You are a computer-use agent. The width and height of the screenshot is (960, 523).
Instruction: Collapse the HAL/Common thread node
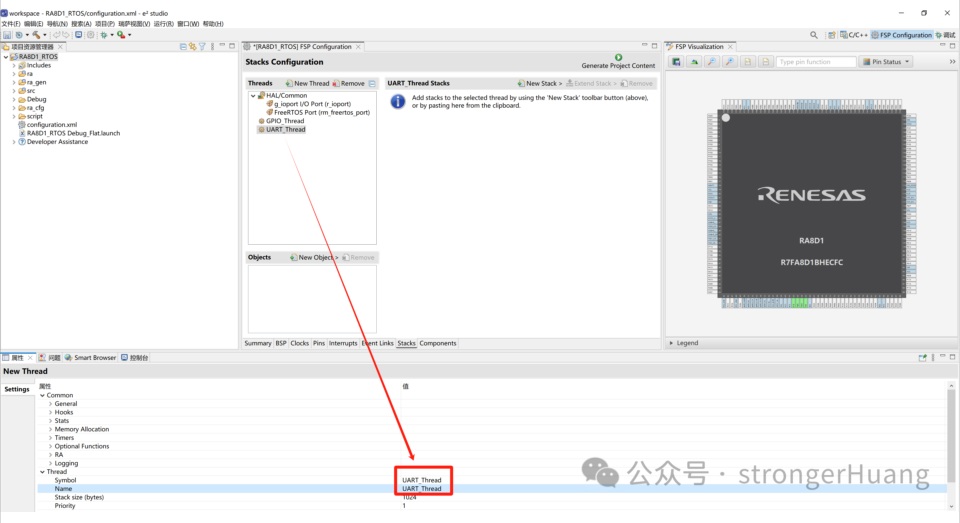point(253,96)
